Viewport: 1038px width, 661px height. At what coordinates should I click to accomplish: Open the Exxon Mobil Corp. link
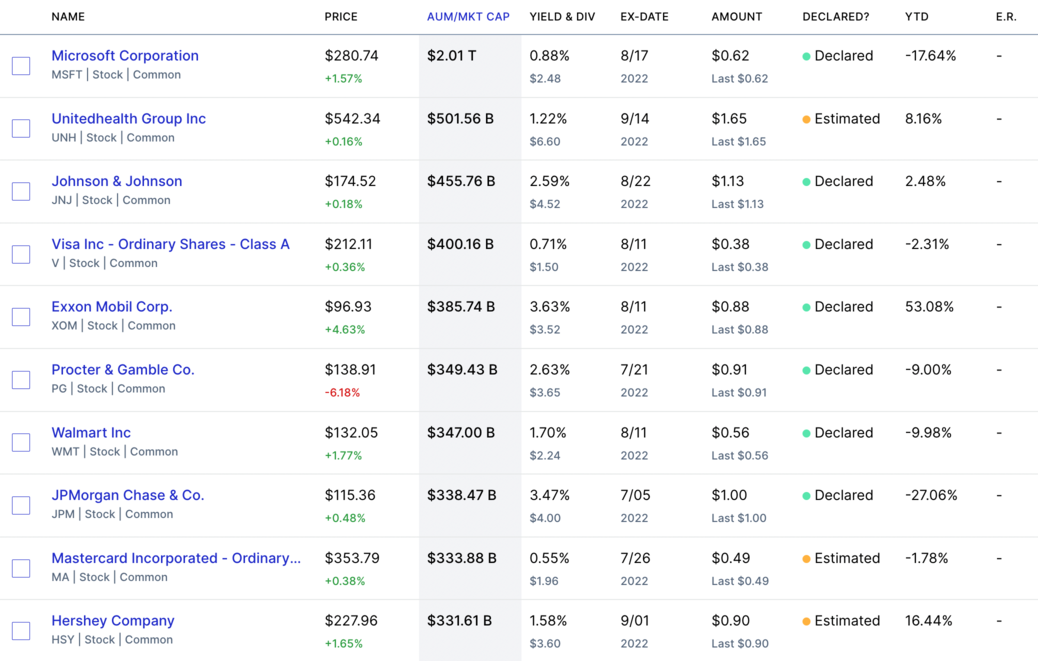pyautogui.click(x=112, y=307)
